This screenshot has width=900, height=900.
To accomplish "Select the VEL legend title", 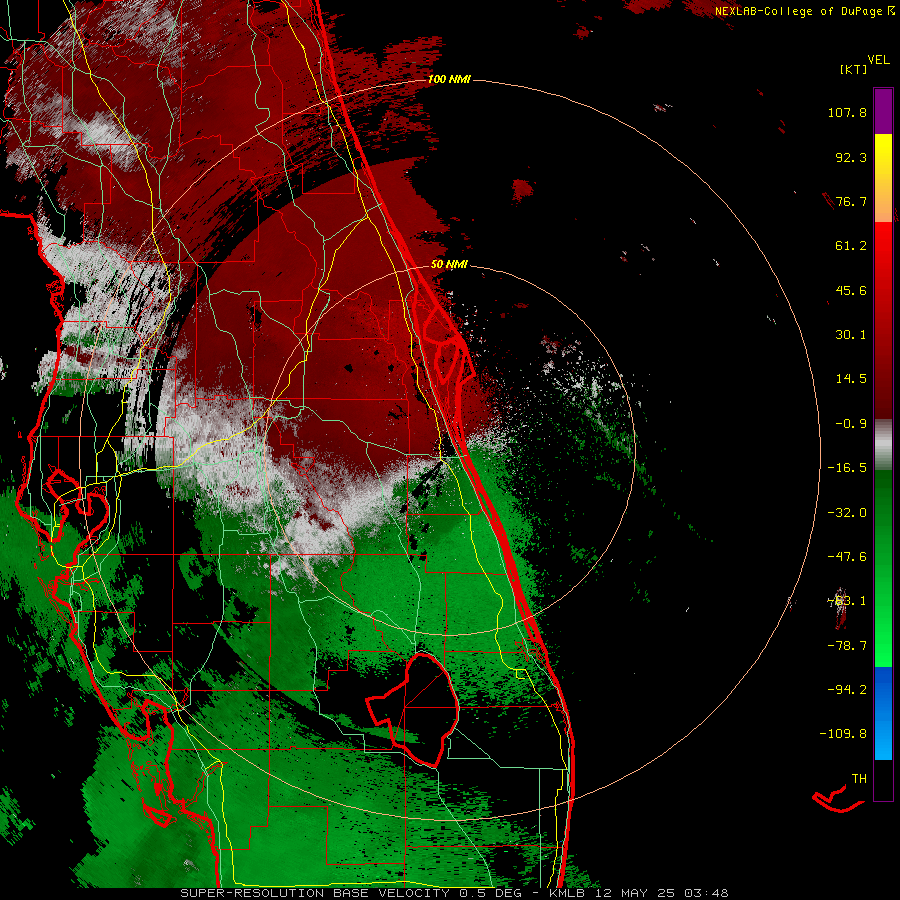I will (878, 60).
